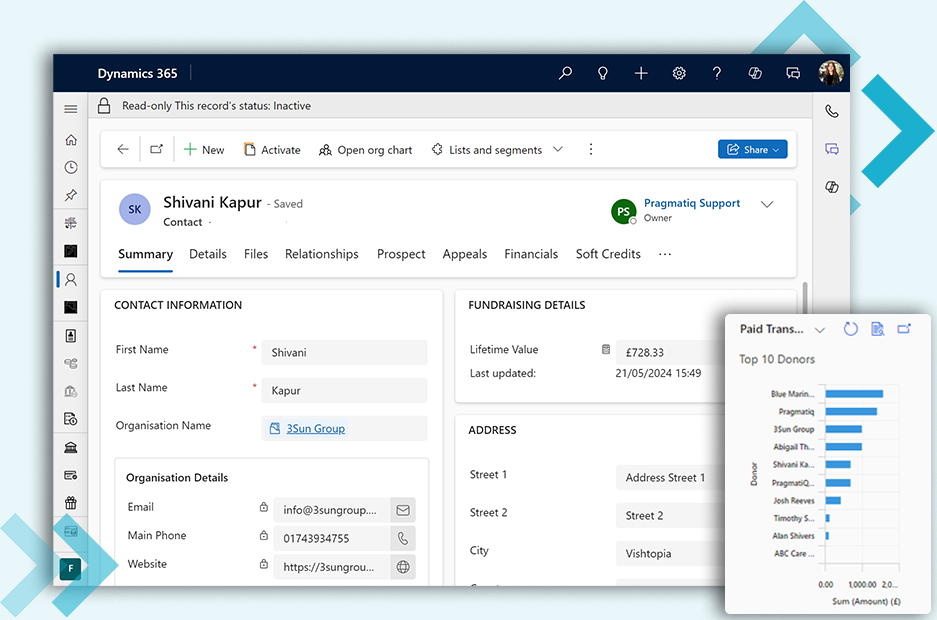Image resolution: width=937 pixels, height=620 pixels.
Task: Click the Share button
Action: tap(752, 150)
